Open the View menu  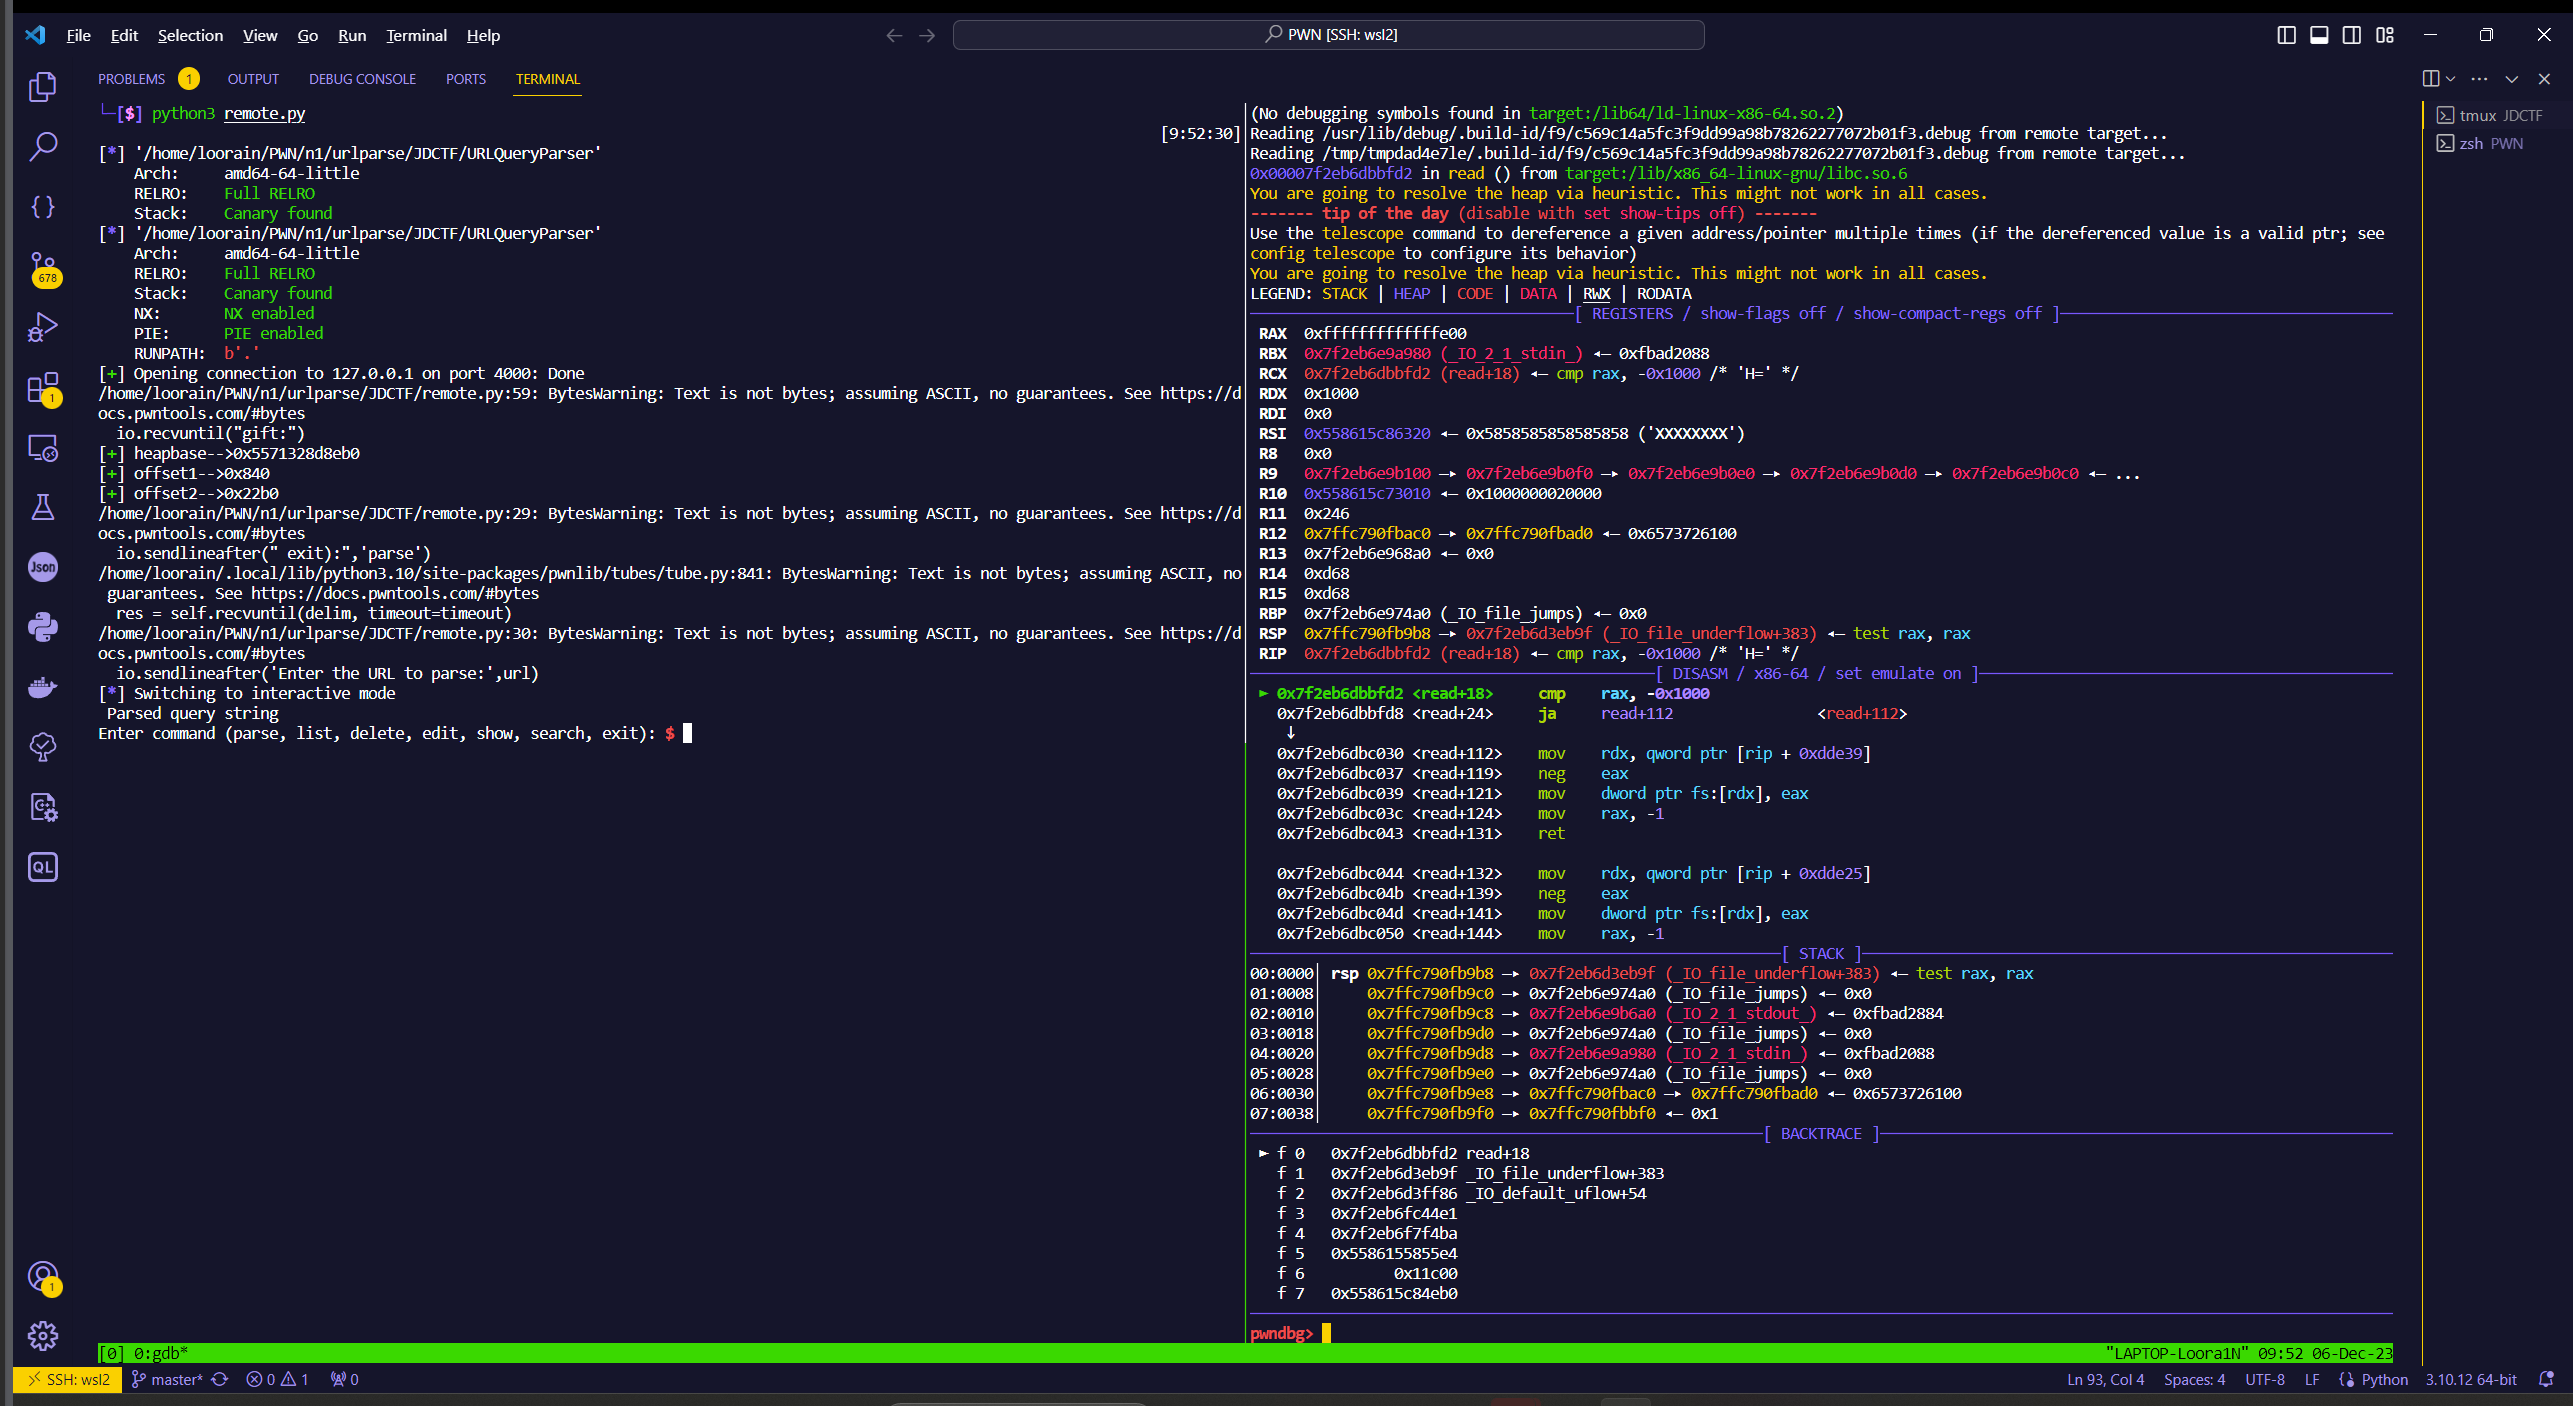pyautogui.click(x=260, y=35)
